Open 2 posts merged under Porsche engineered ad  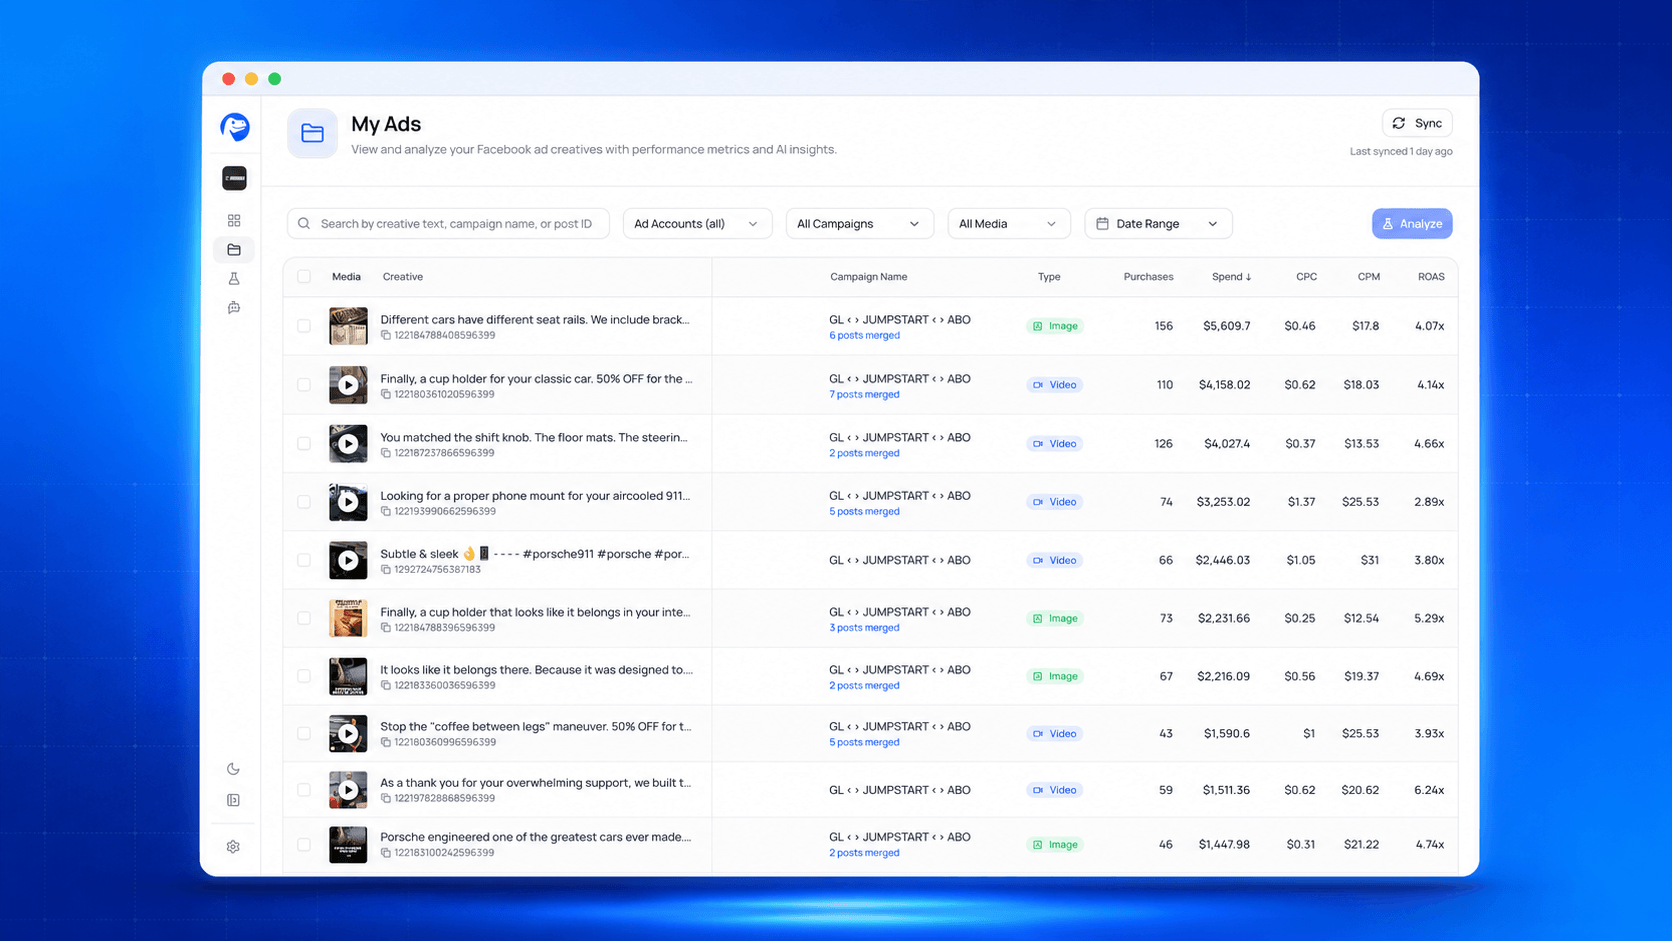click(864, 853)
